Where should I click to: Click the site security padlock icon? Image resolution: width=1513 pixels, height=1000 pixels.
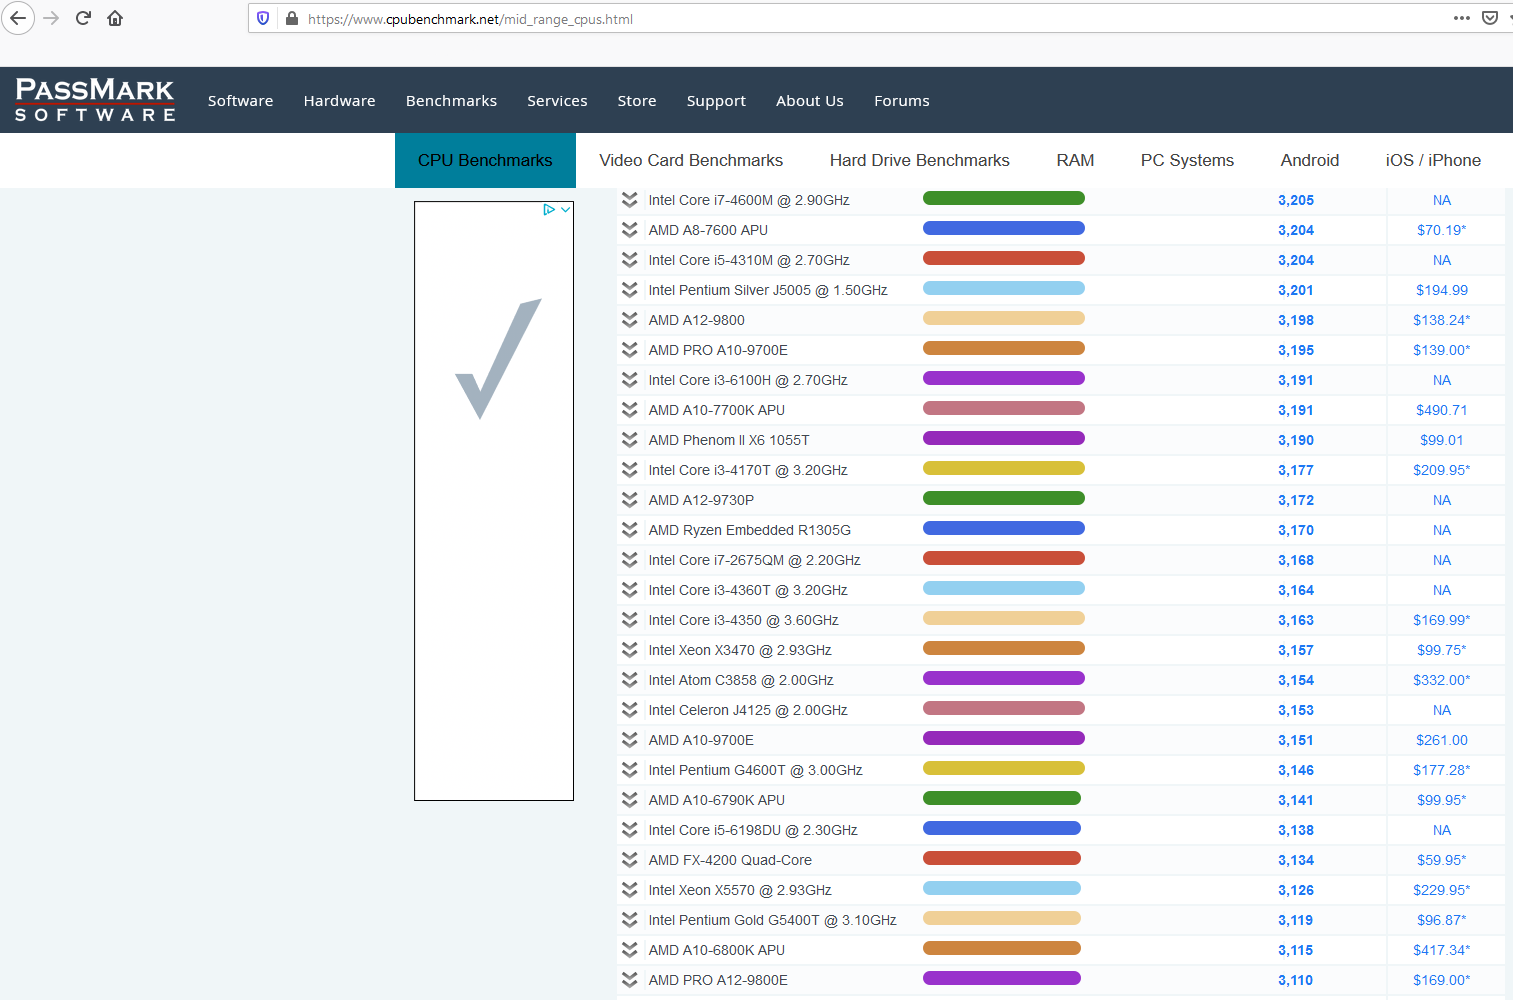[292, 18]
